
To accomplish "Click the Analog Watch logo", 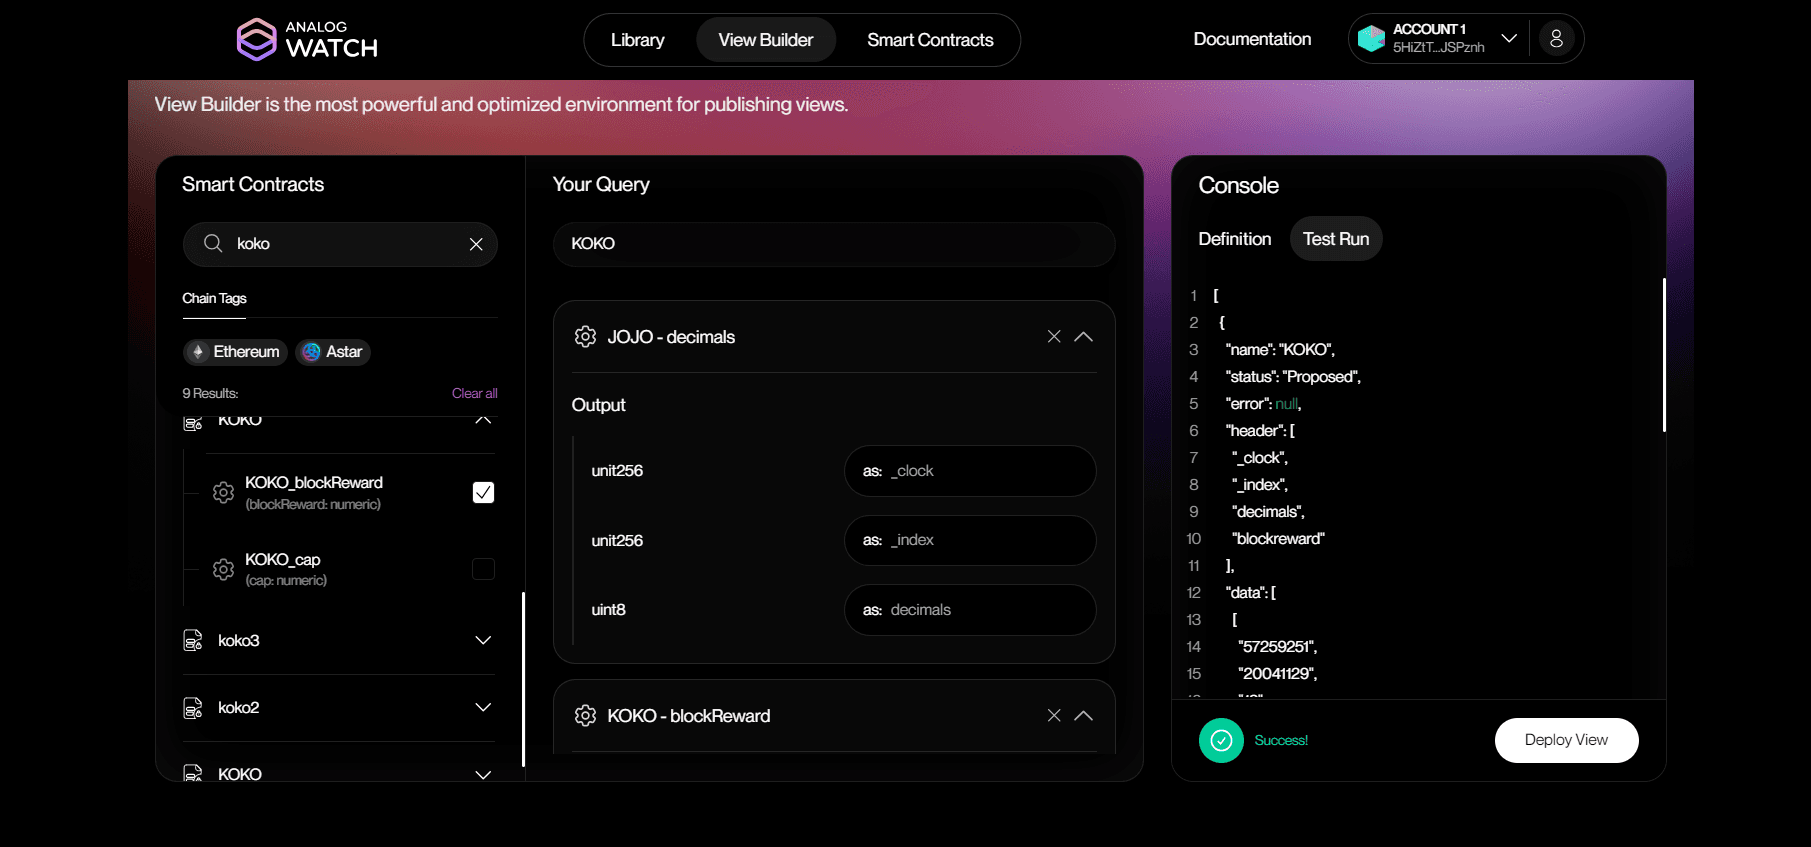I will (307, 40).
